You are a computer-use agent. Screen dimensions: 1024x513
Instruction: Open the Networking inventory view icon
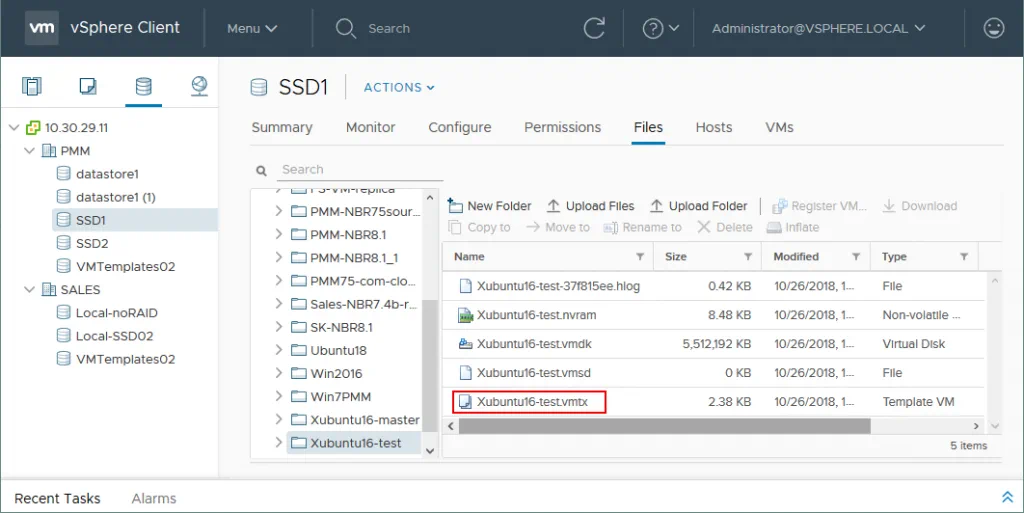(199, 87)
